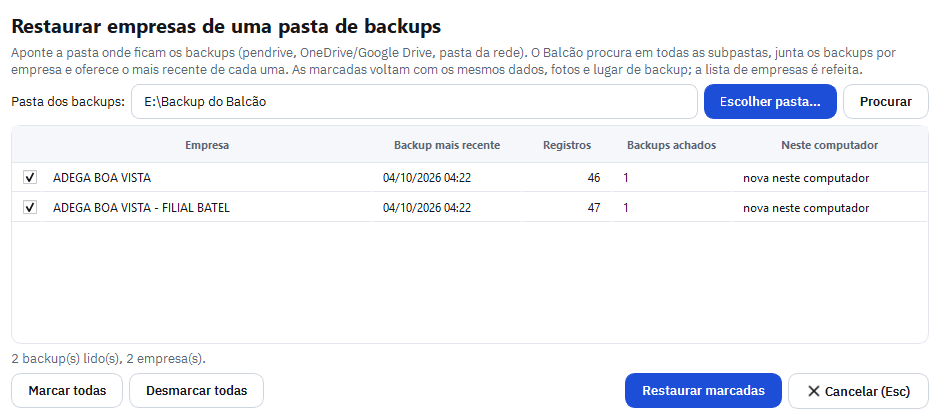940x420 pixels.
Task: Click the Backups achados column header
Action: (x=671, y=145)
